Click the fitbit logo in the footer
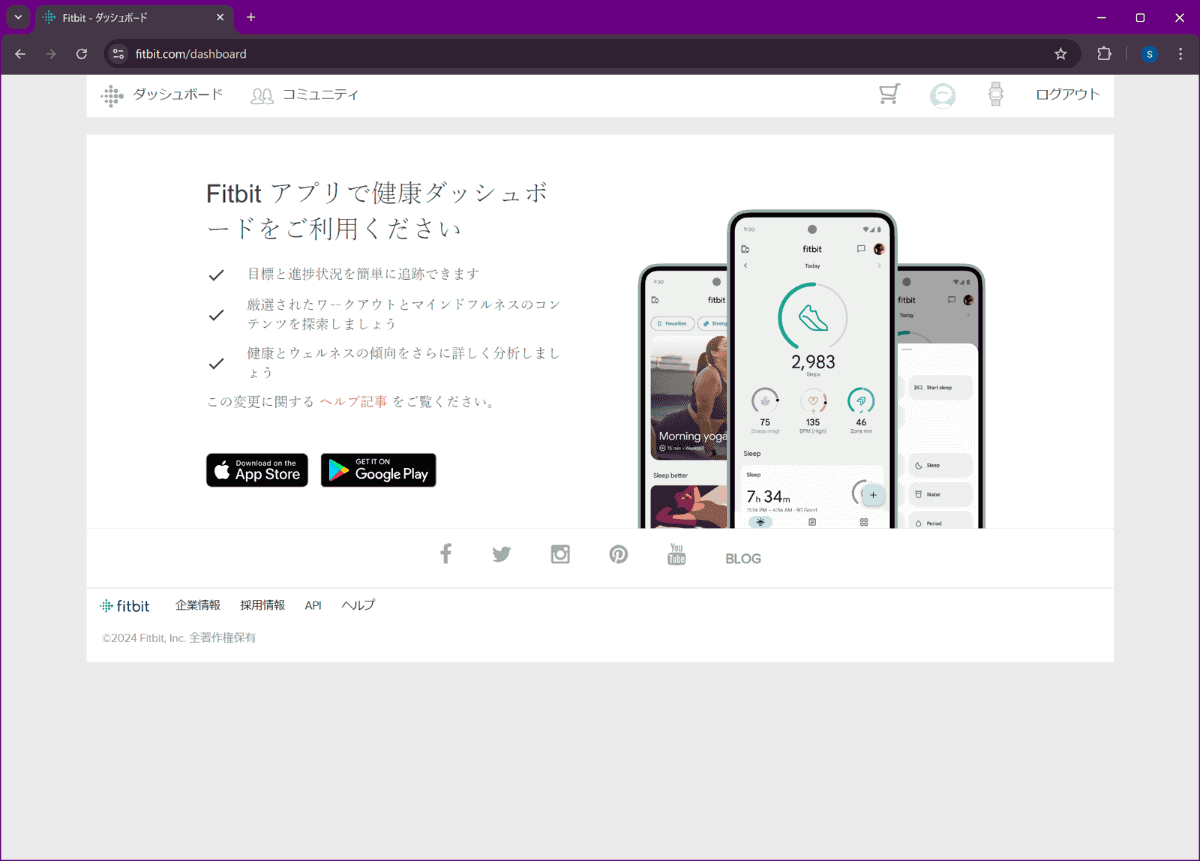Image resolution: width=1200 pixels, height=861 pixels. [125, 605]
